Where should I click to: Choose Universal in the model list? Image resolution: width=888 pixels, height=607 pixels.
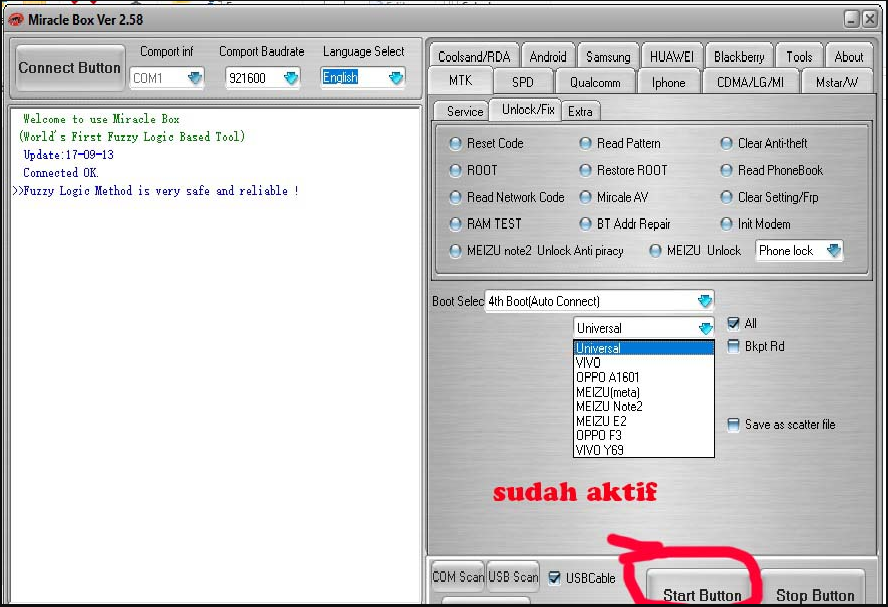[643, 348]
